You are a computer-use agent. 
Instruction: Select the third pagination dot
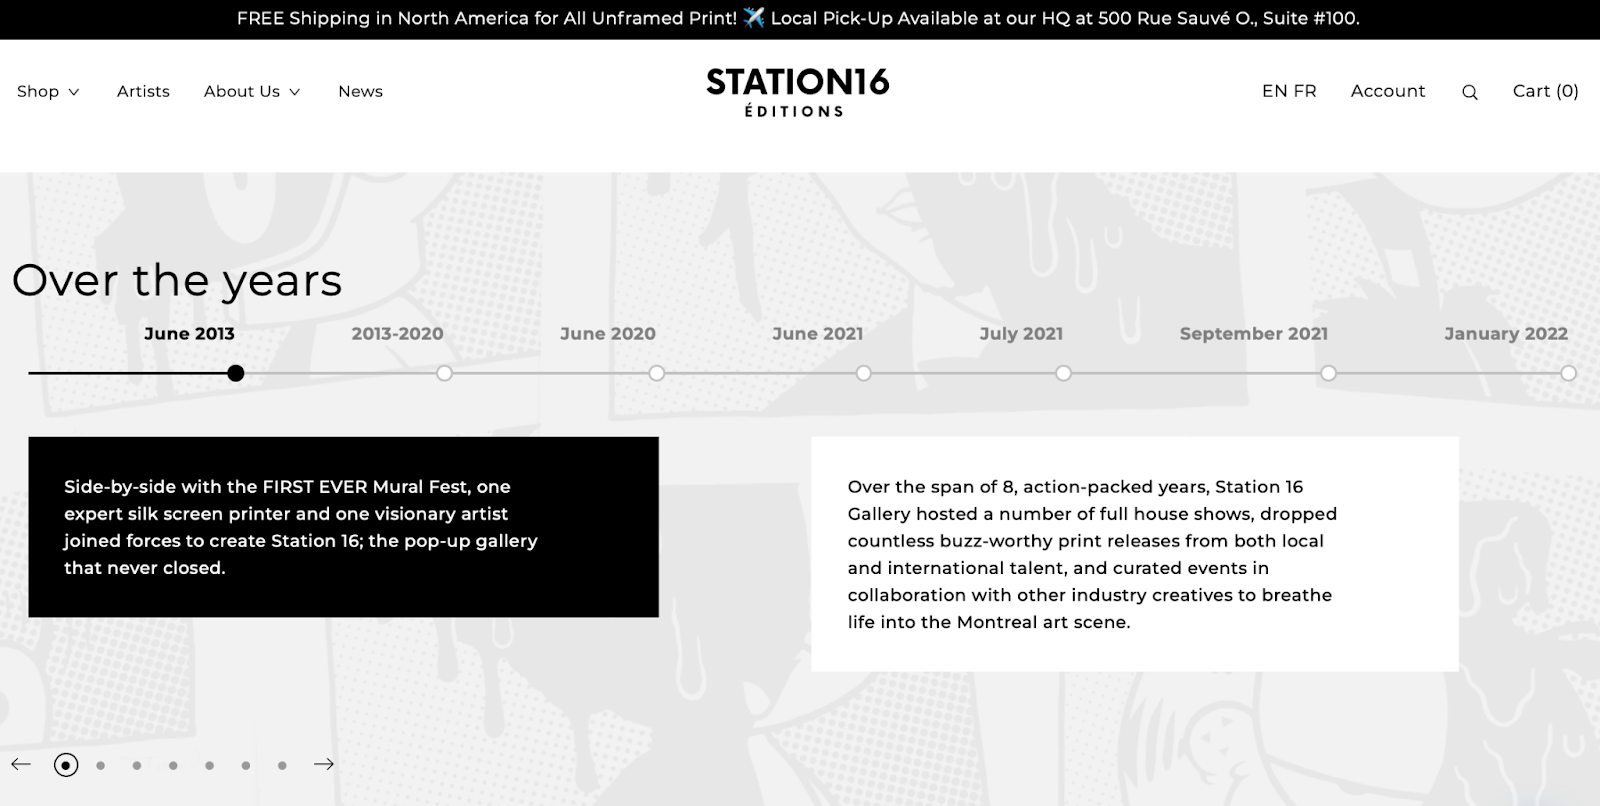pos(137,766)
